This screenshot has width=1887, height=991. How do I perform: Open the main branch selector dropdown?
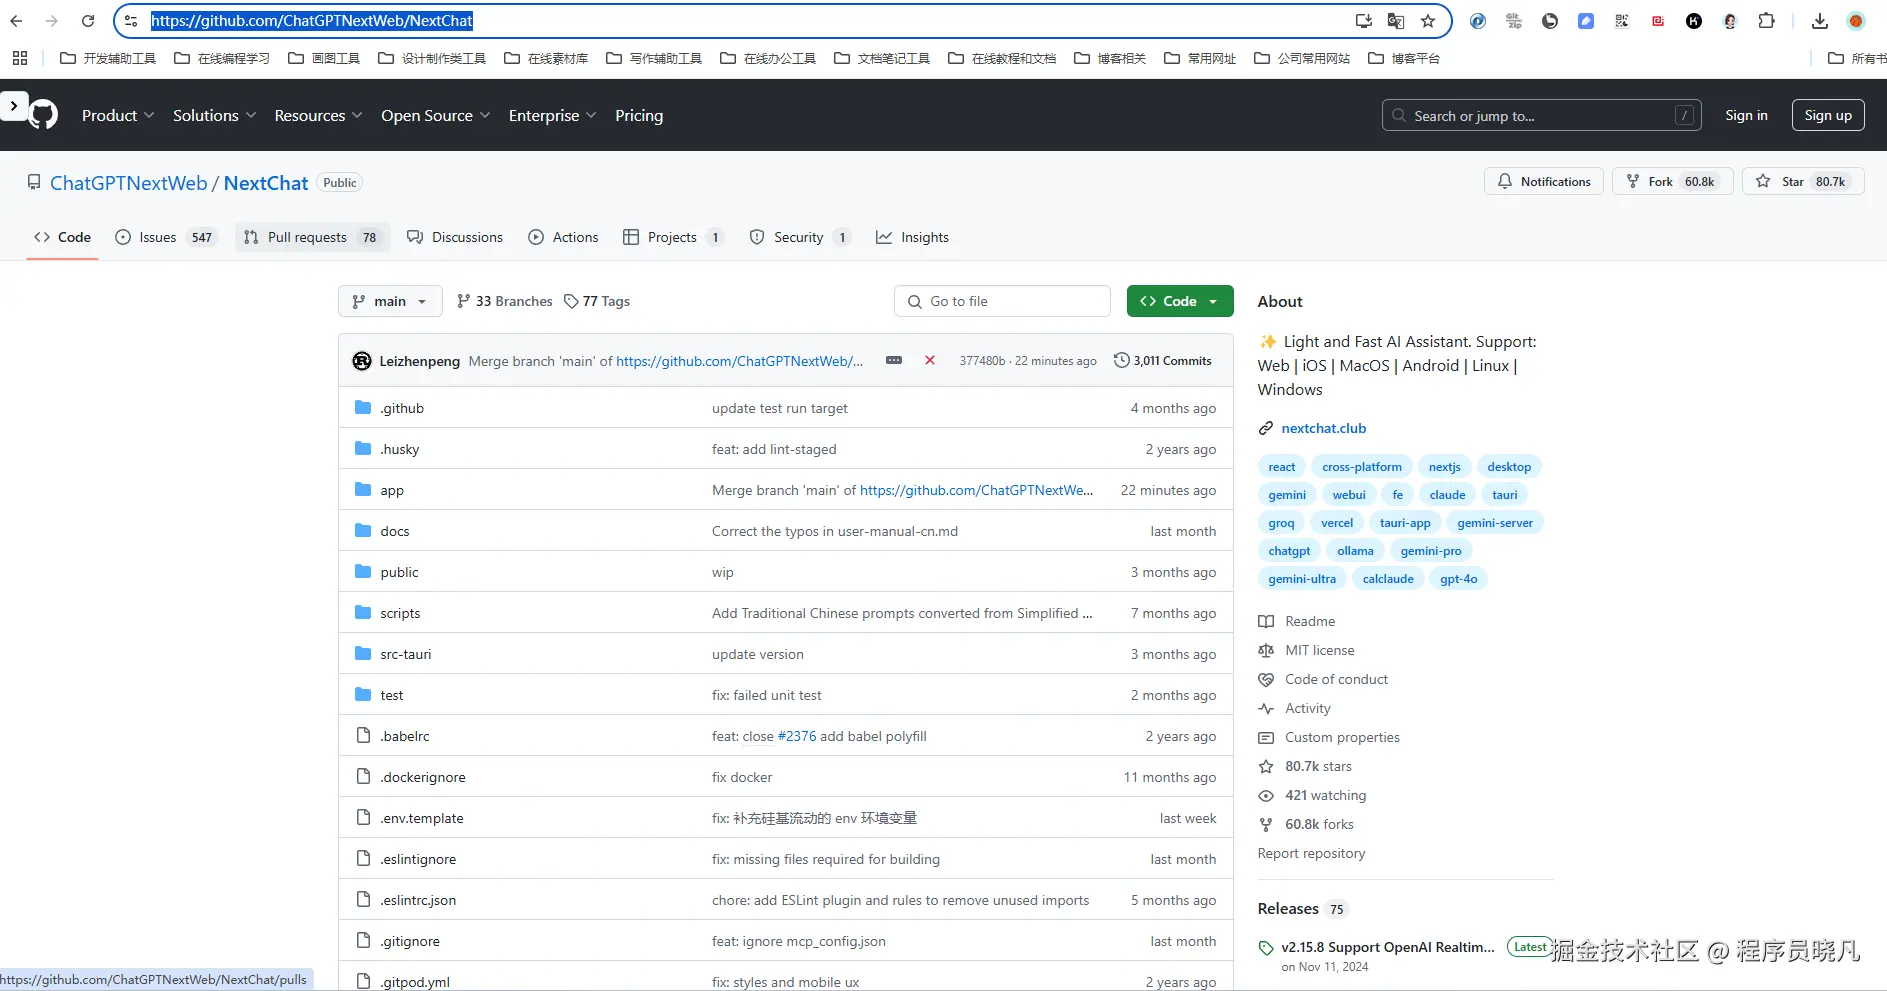(390, 301)
